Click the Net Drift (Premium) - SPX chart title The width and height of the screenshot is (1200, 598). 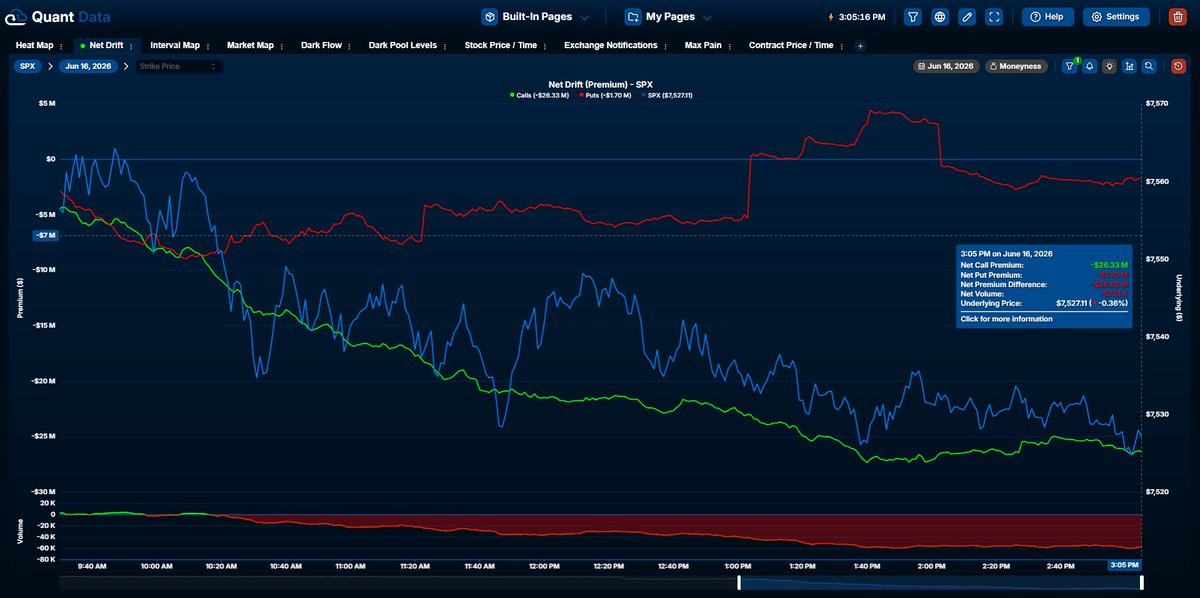click(600, 84)
